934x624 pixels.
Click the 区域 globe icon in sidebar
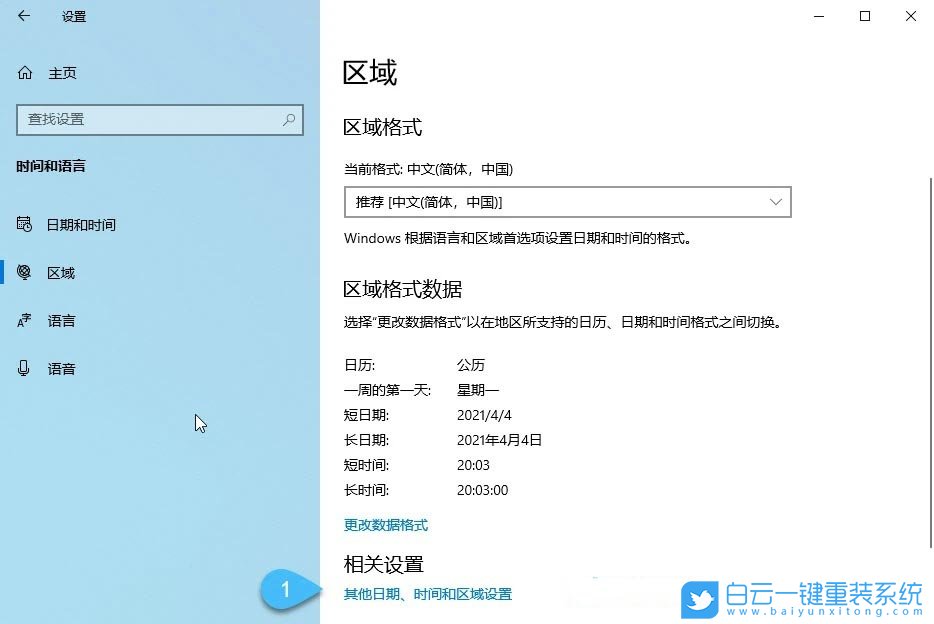click(x=24, y=272)
